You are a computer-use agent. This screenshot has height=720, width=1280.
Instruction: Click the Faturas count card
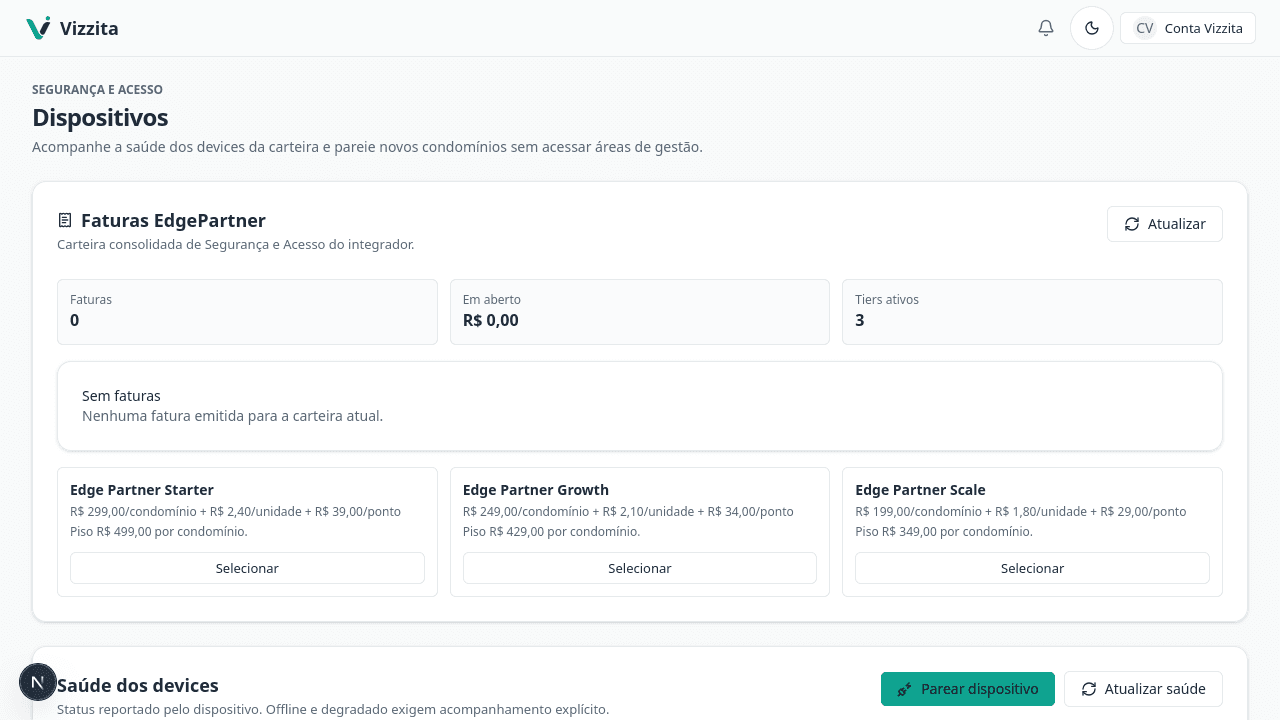247,312
